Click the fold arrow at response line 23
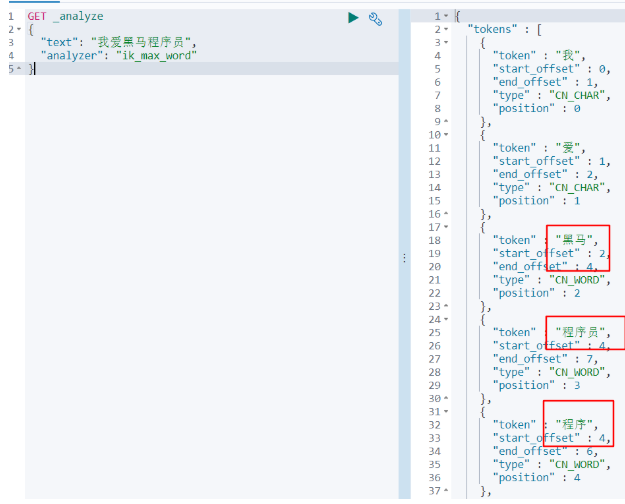The height and width of the screenshot is (504, 625). (x=446, y=306)
